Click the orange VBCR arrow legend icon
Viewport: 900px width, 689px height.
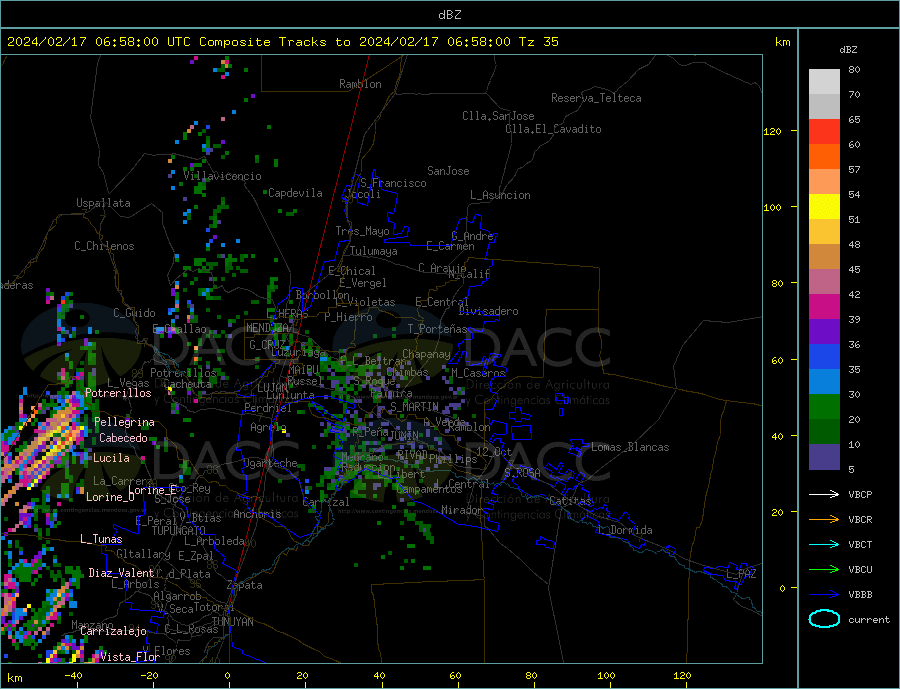coord(824,520)
